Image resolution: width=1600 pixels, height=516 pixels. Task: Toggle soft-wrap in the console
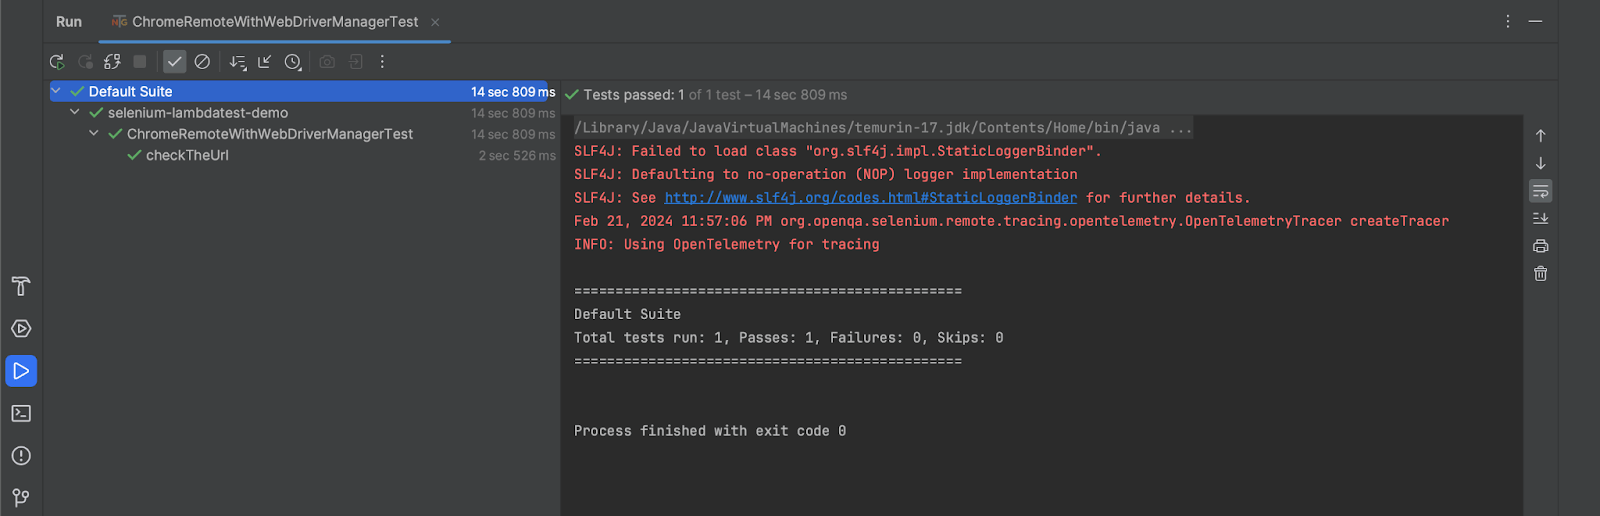1541,190
